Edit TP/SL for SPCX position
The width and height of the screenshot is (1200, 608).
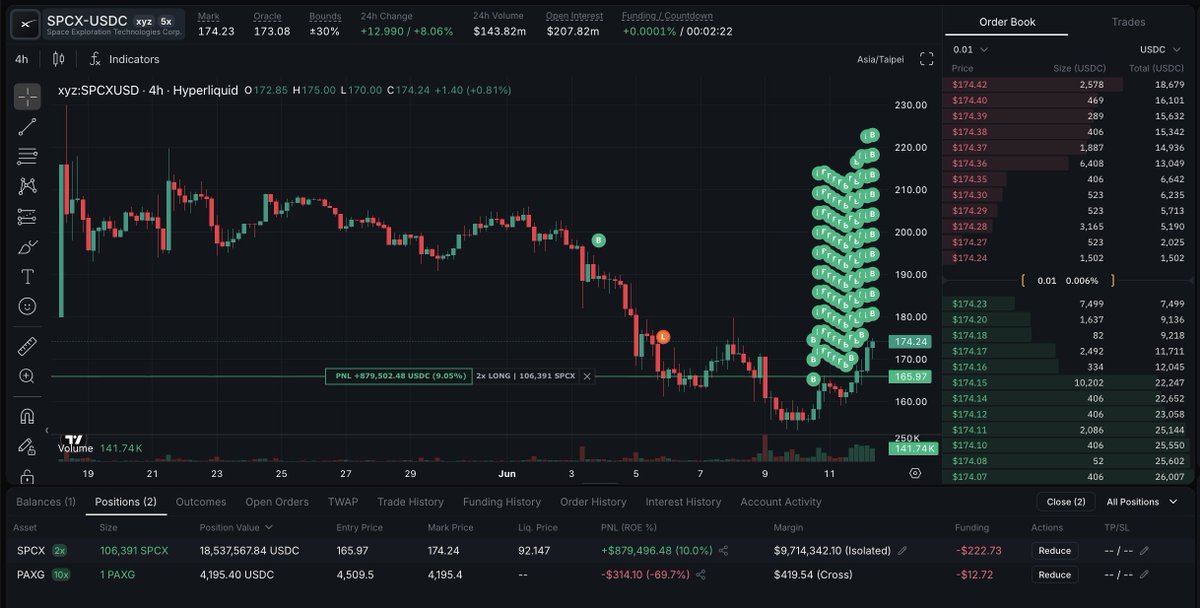(x=1145, y=551)
